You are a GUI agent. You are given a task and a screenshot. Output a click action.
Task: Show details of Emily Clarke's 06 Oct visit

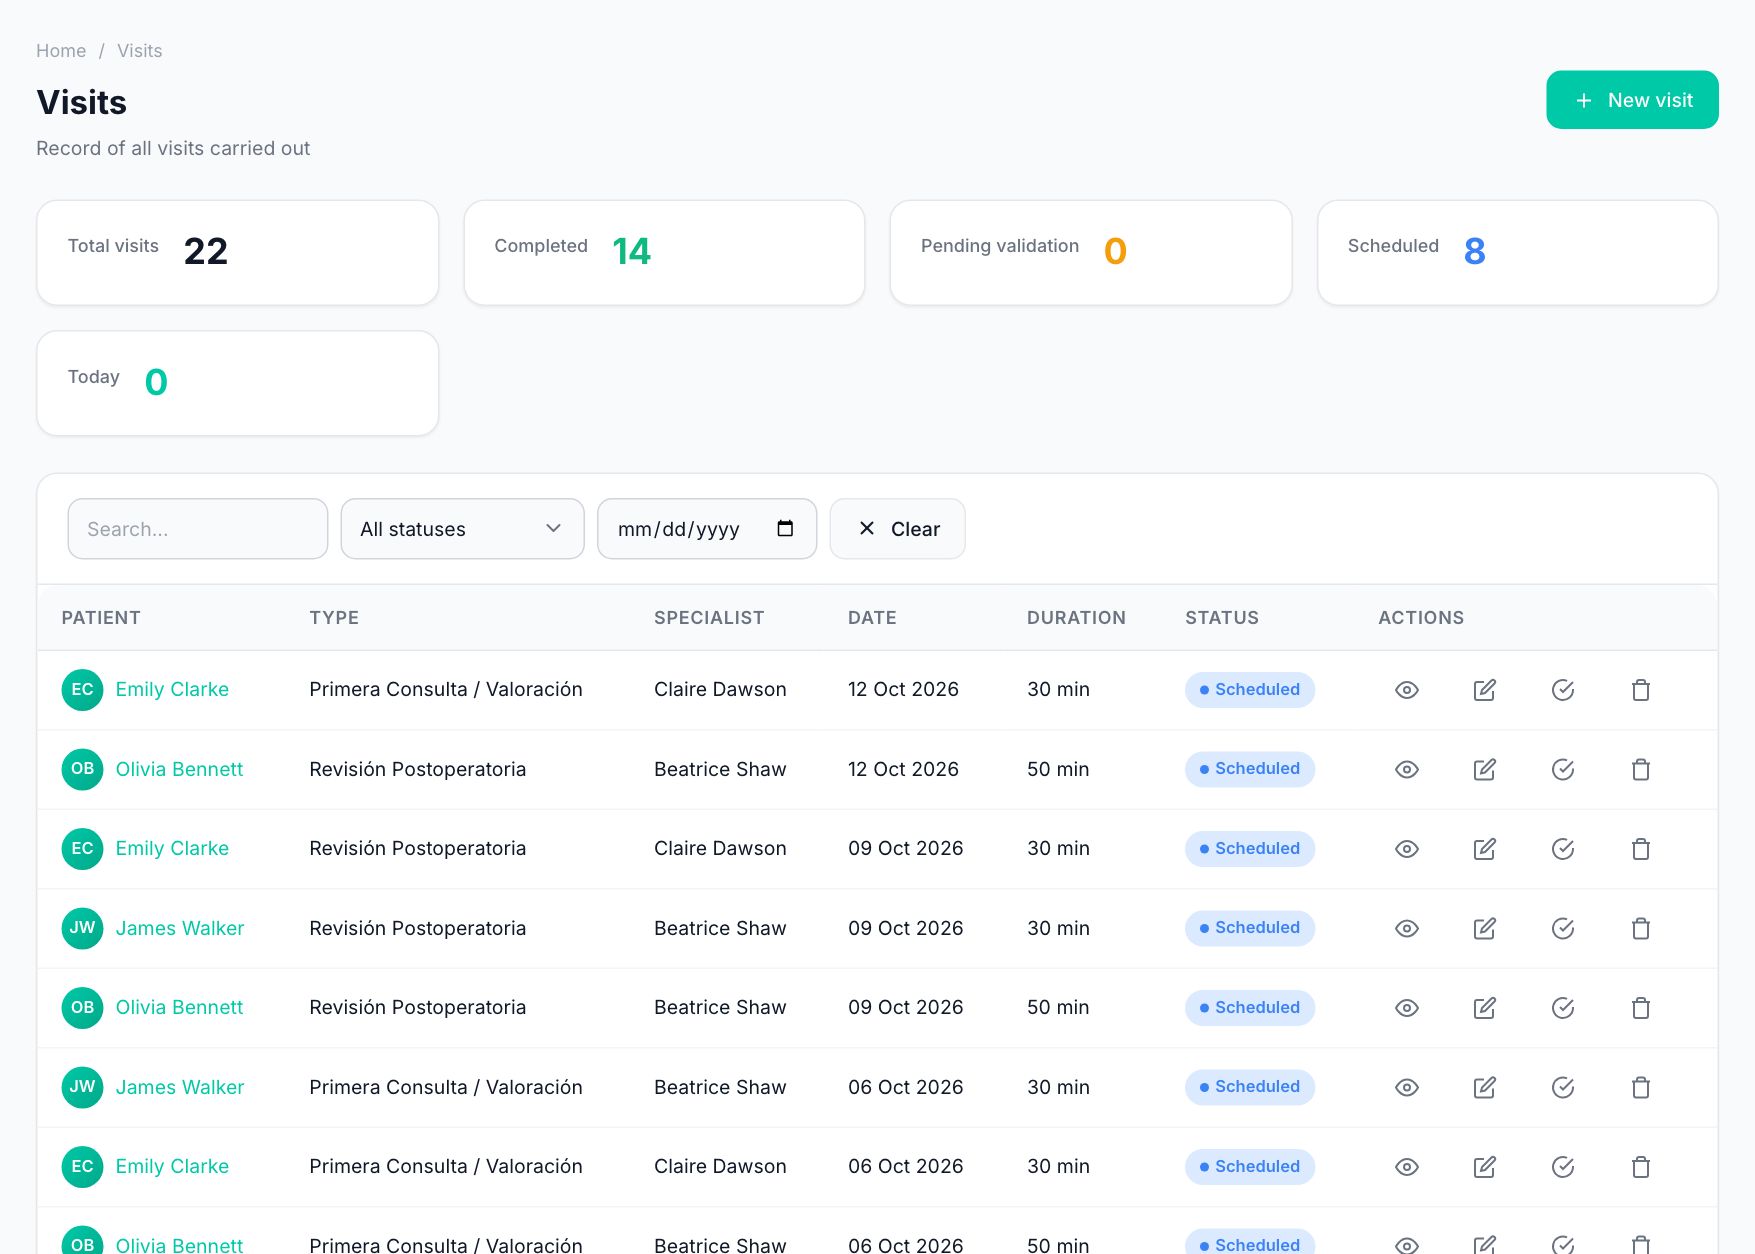pos(1406,1167)
